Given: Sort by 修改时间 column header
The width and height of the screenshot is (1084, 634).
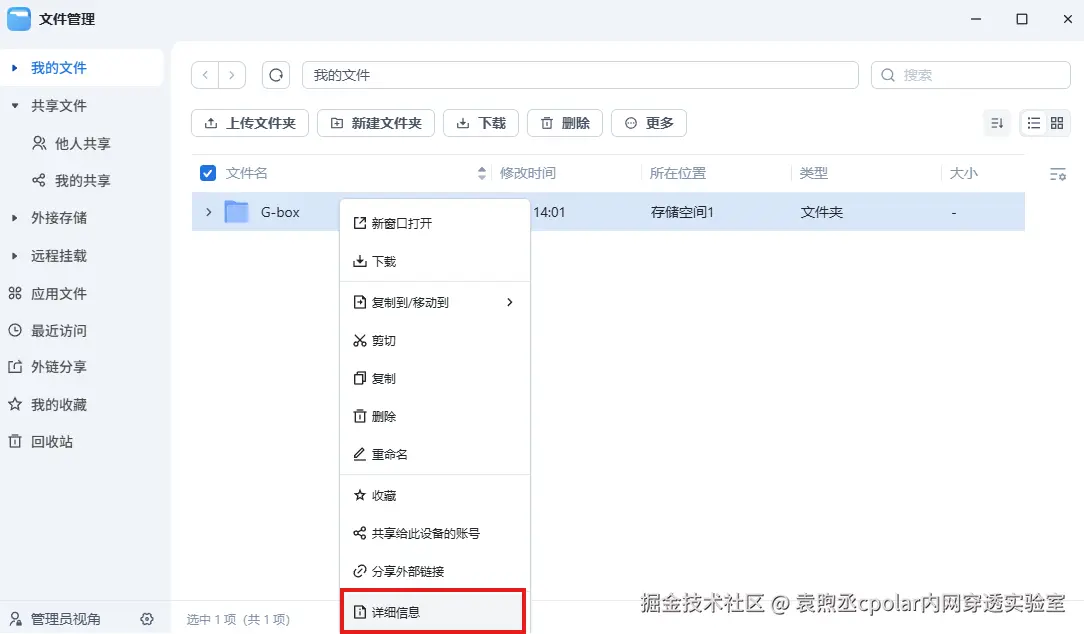Looking at the screenshot, I should click(527, 173).
